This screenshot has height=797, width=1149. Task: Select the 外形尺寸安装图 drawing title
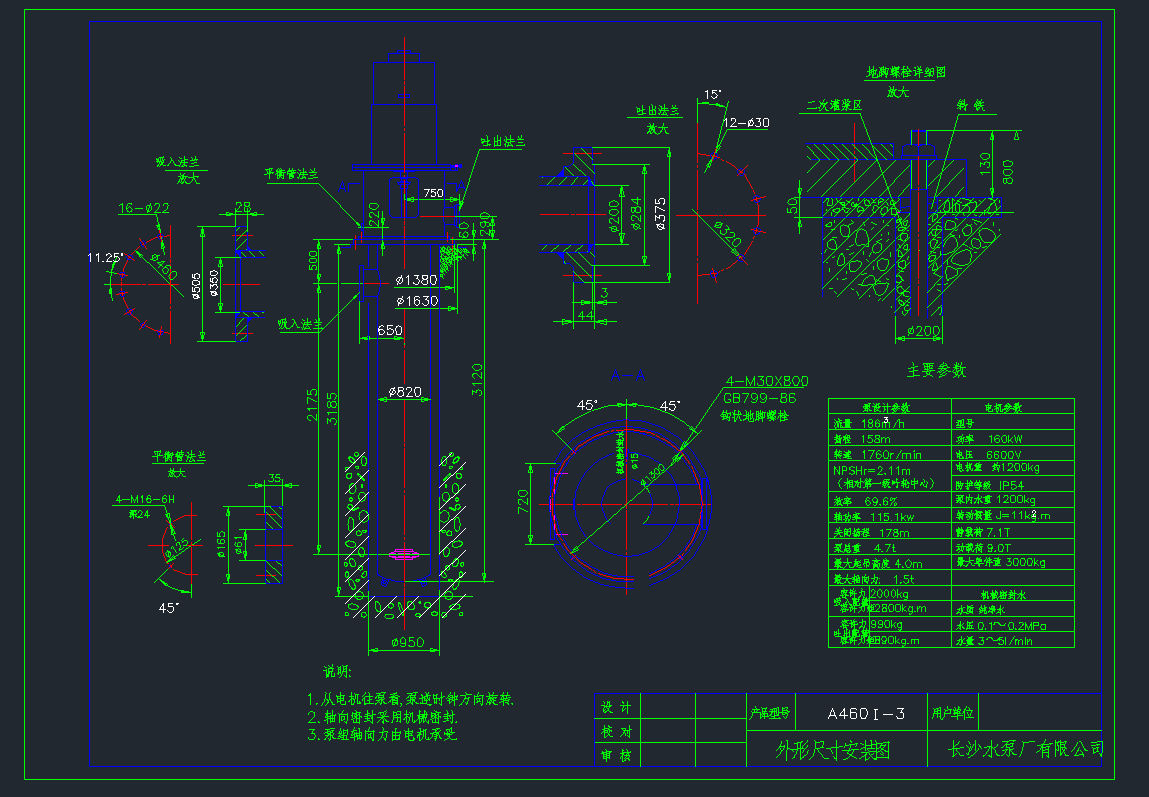[x=833, y=749]
